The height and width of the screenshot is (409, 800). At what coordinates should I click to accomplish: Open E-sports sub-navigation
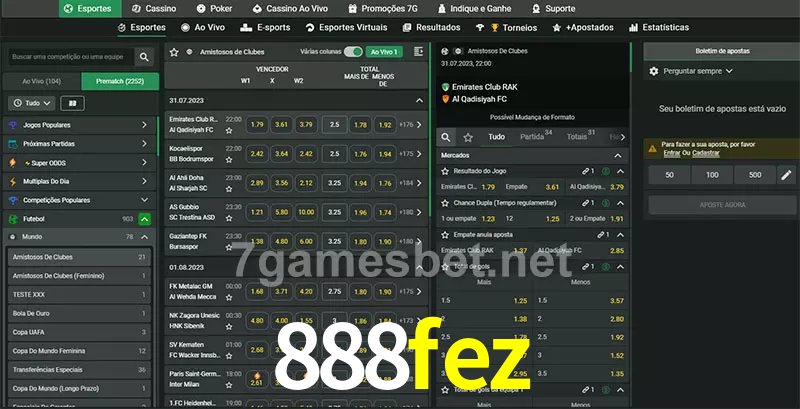[265, 28]
